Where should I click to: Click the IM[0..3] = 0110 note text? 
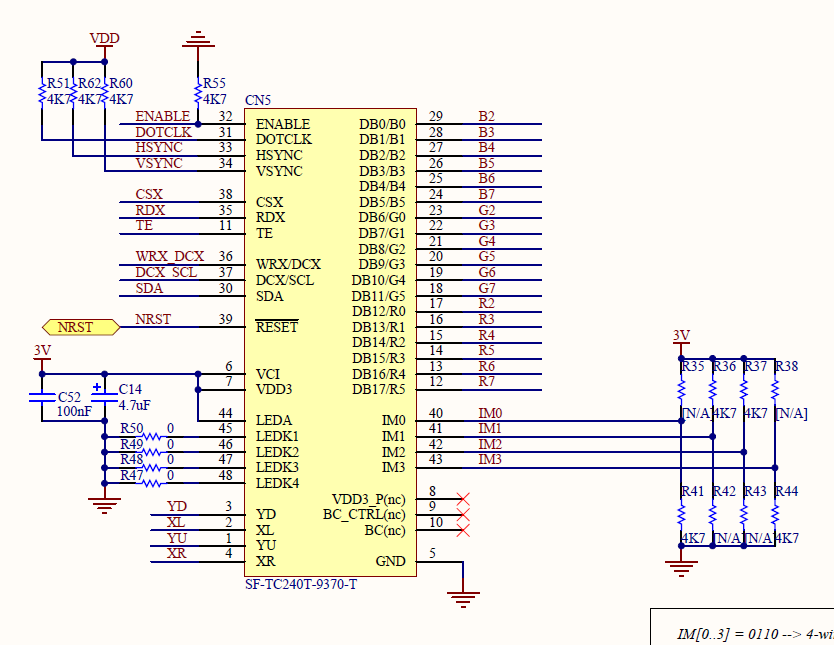(x=755, y=634)
